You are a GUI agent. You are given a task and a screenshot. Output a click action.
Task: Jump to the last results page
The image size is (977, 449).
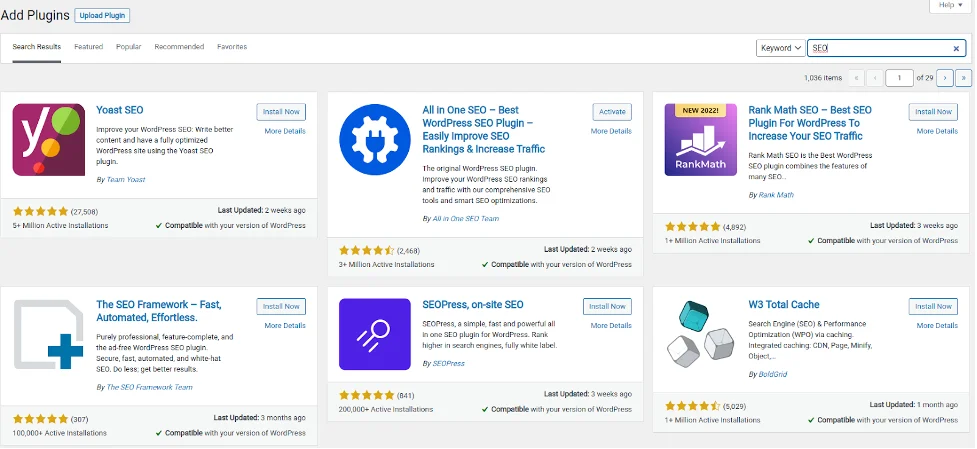963,77
